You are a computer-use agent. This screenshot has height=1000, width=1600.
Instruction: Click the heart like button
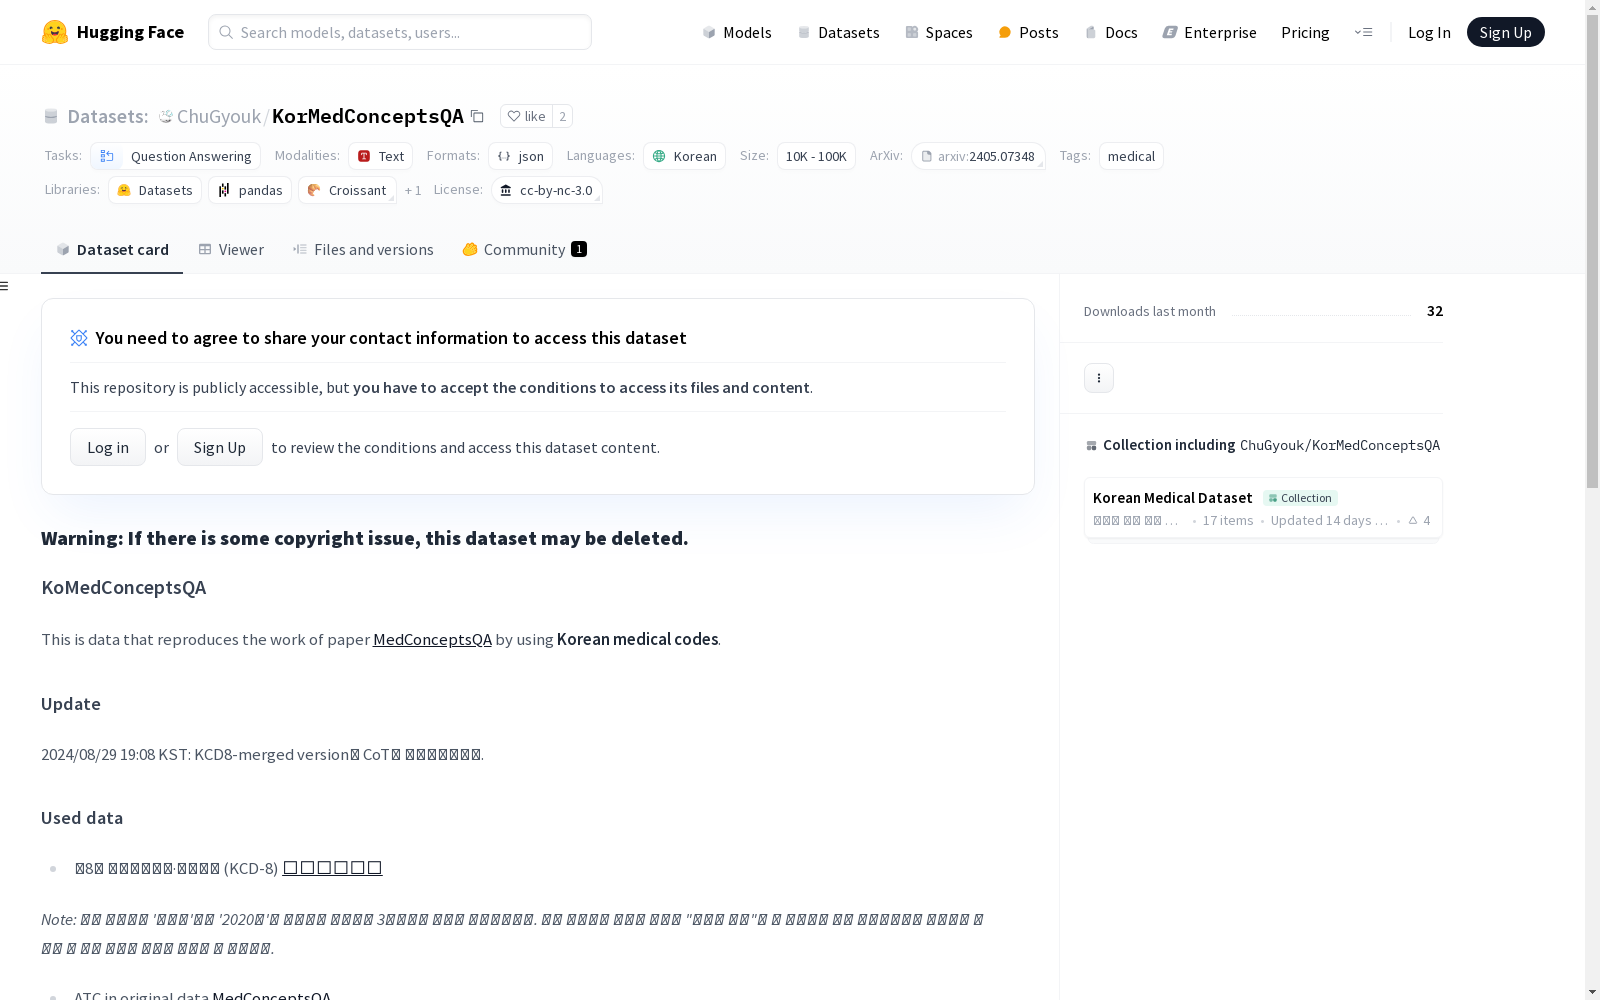pyautogui.click(x=527, y=116)
